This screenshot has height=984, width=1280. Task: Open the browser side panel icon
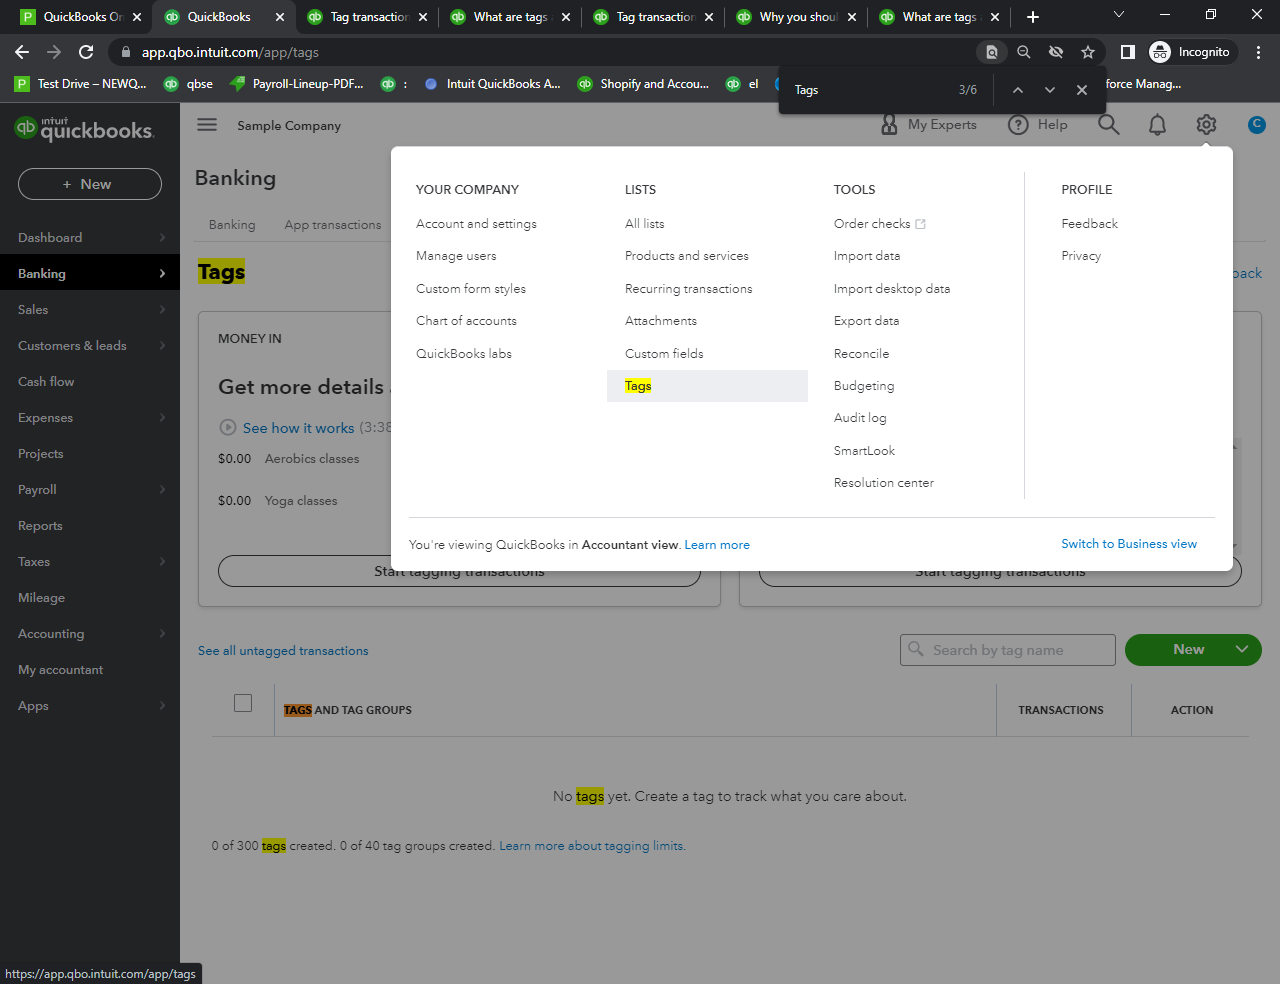pyautogui.click(x=1127, y=52)
